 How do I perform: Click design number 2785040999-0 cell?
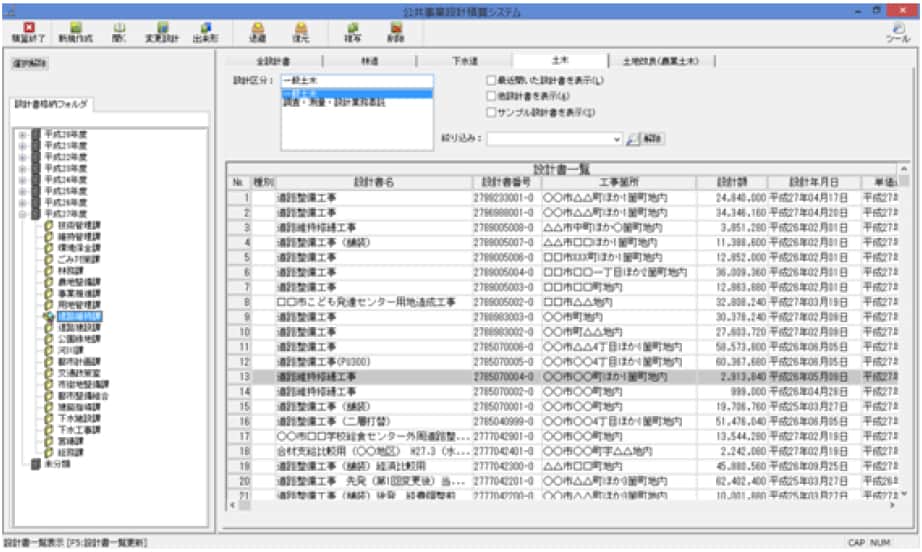(504, 421)
